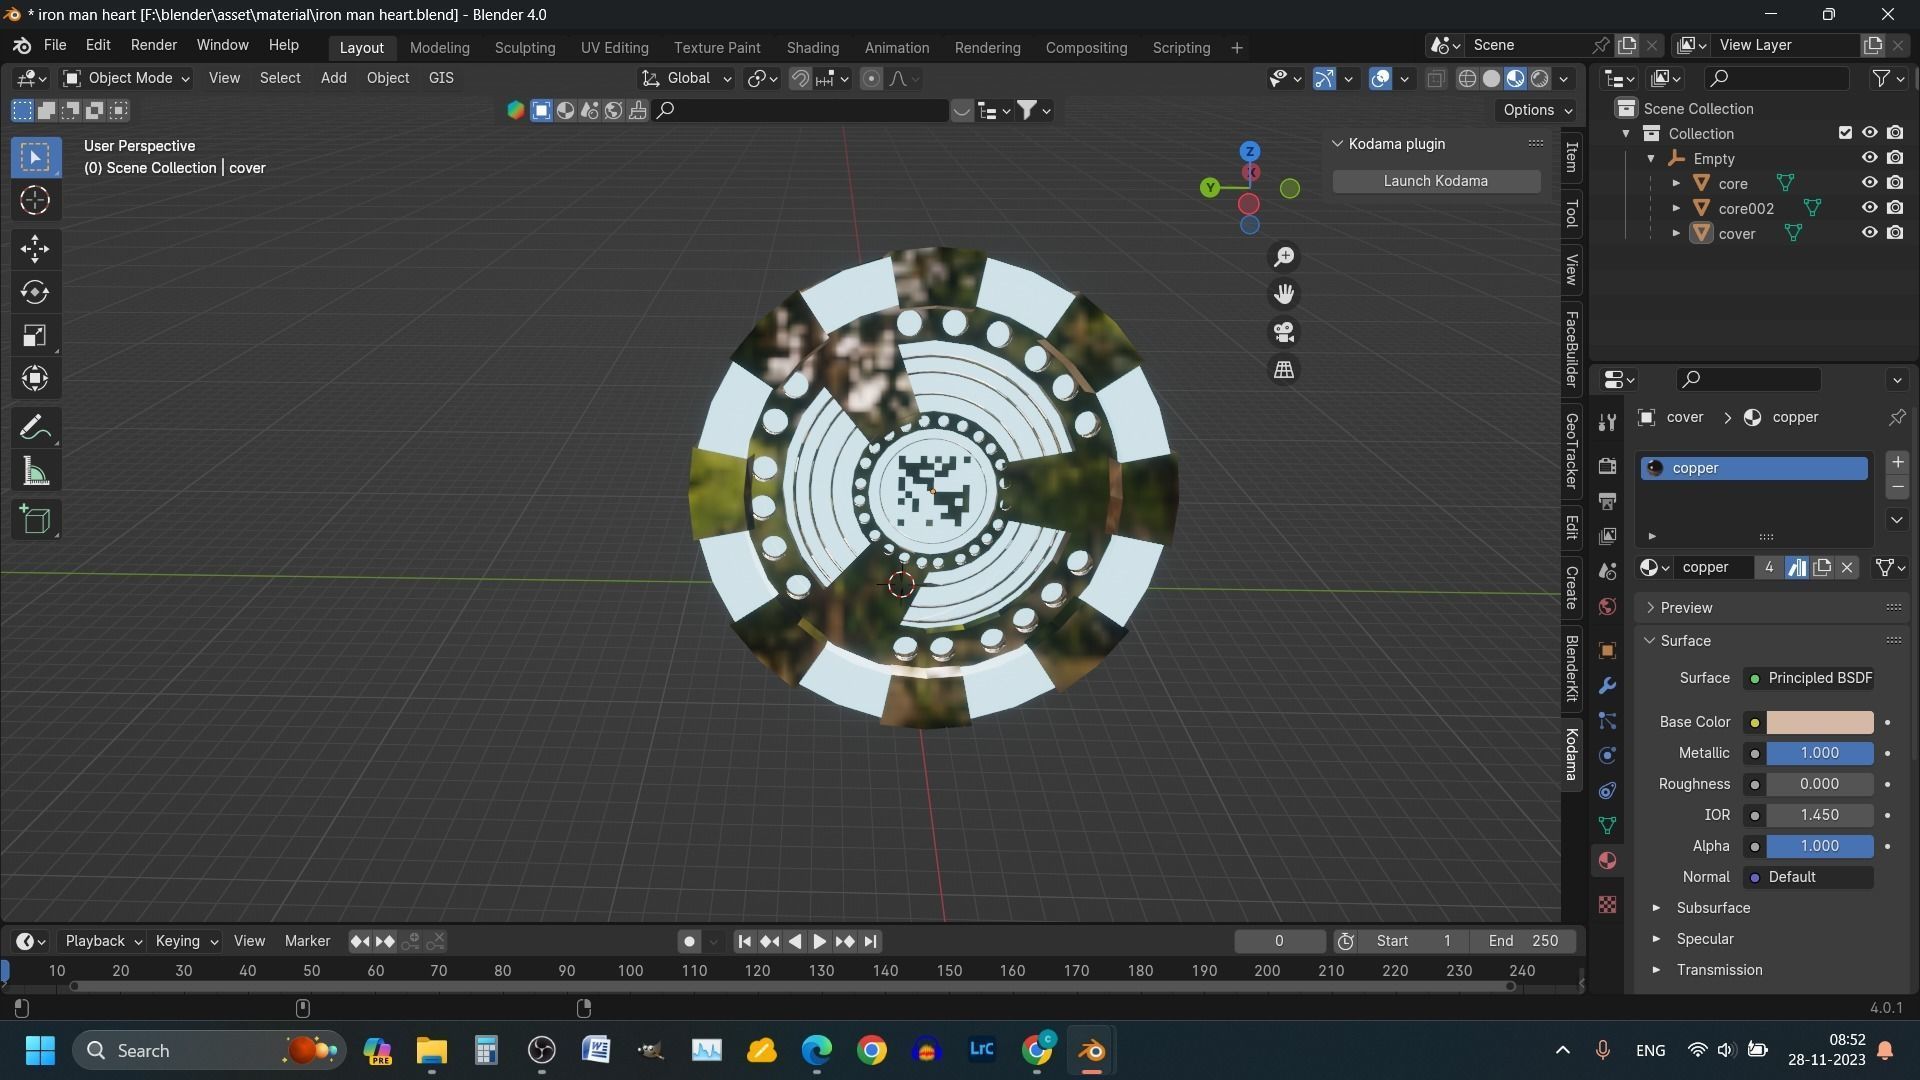Image resolution: width=1920 pixels, height=1080 pixels.
Task: Open Global transform orientation dropdown
Action: [687, 78]
